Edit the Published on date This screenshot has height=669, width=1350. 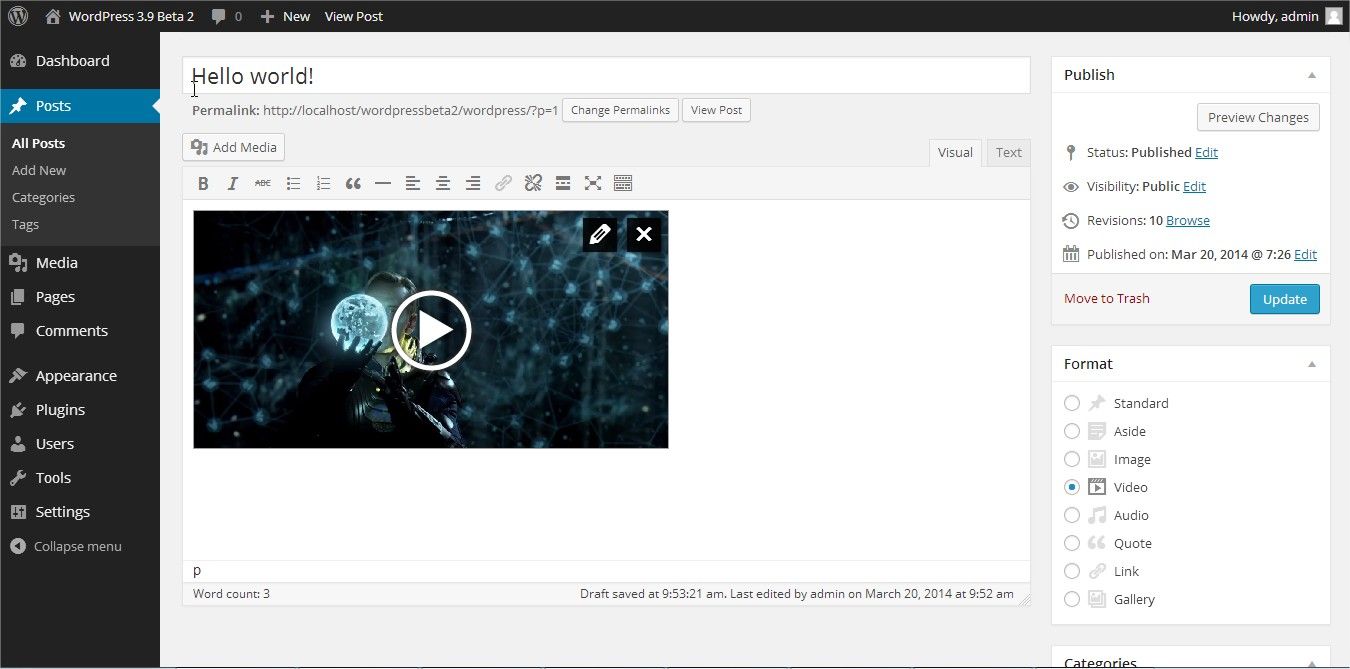pyautogui.click(x=1305, y=254)
